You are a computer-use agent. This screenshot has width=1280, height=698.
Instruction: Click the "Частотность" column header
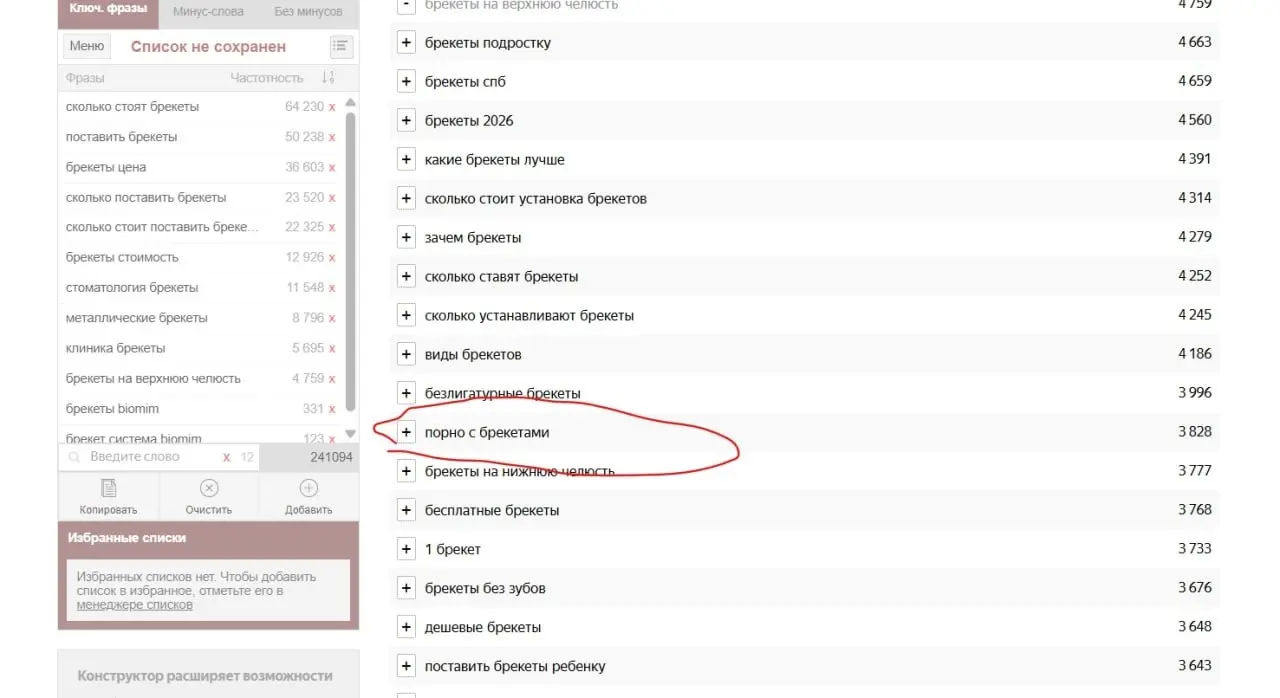[x=267, y=78]
